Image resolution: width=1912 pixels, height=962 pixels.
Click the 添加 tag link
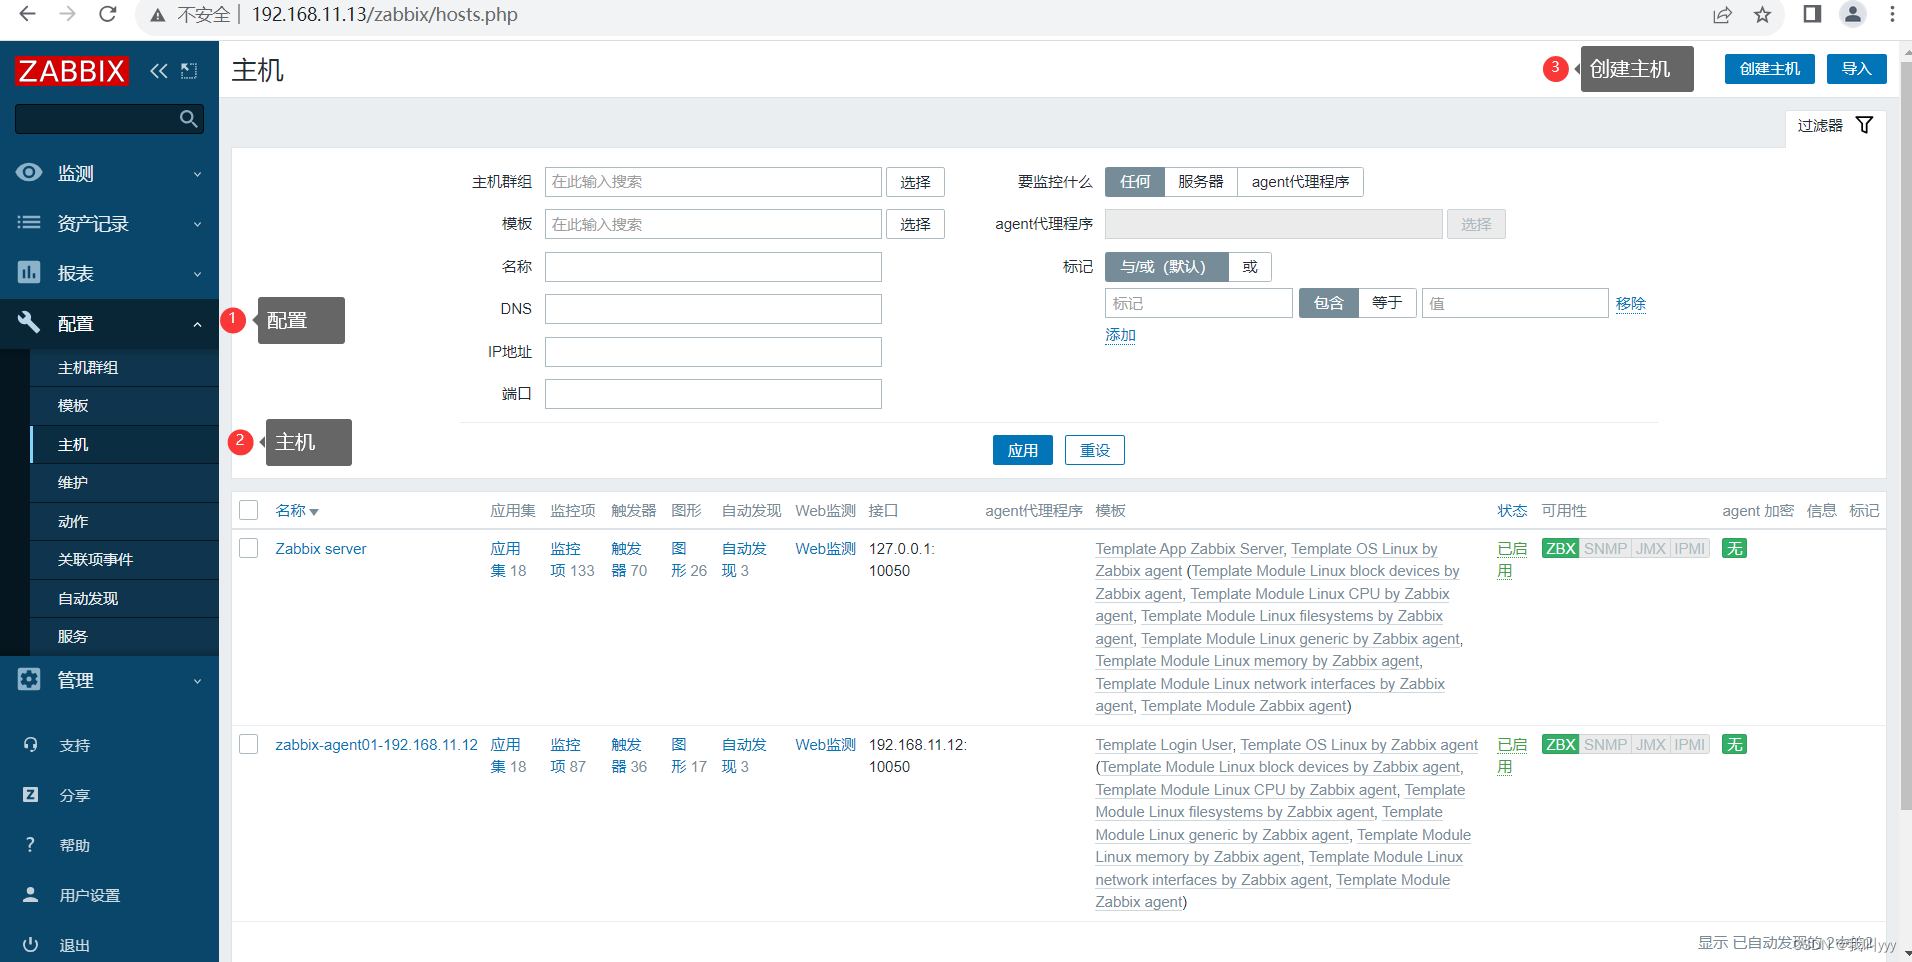coord(1120,335)
